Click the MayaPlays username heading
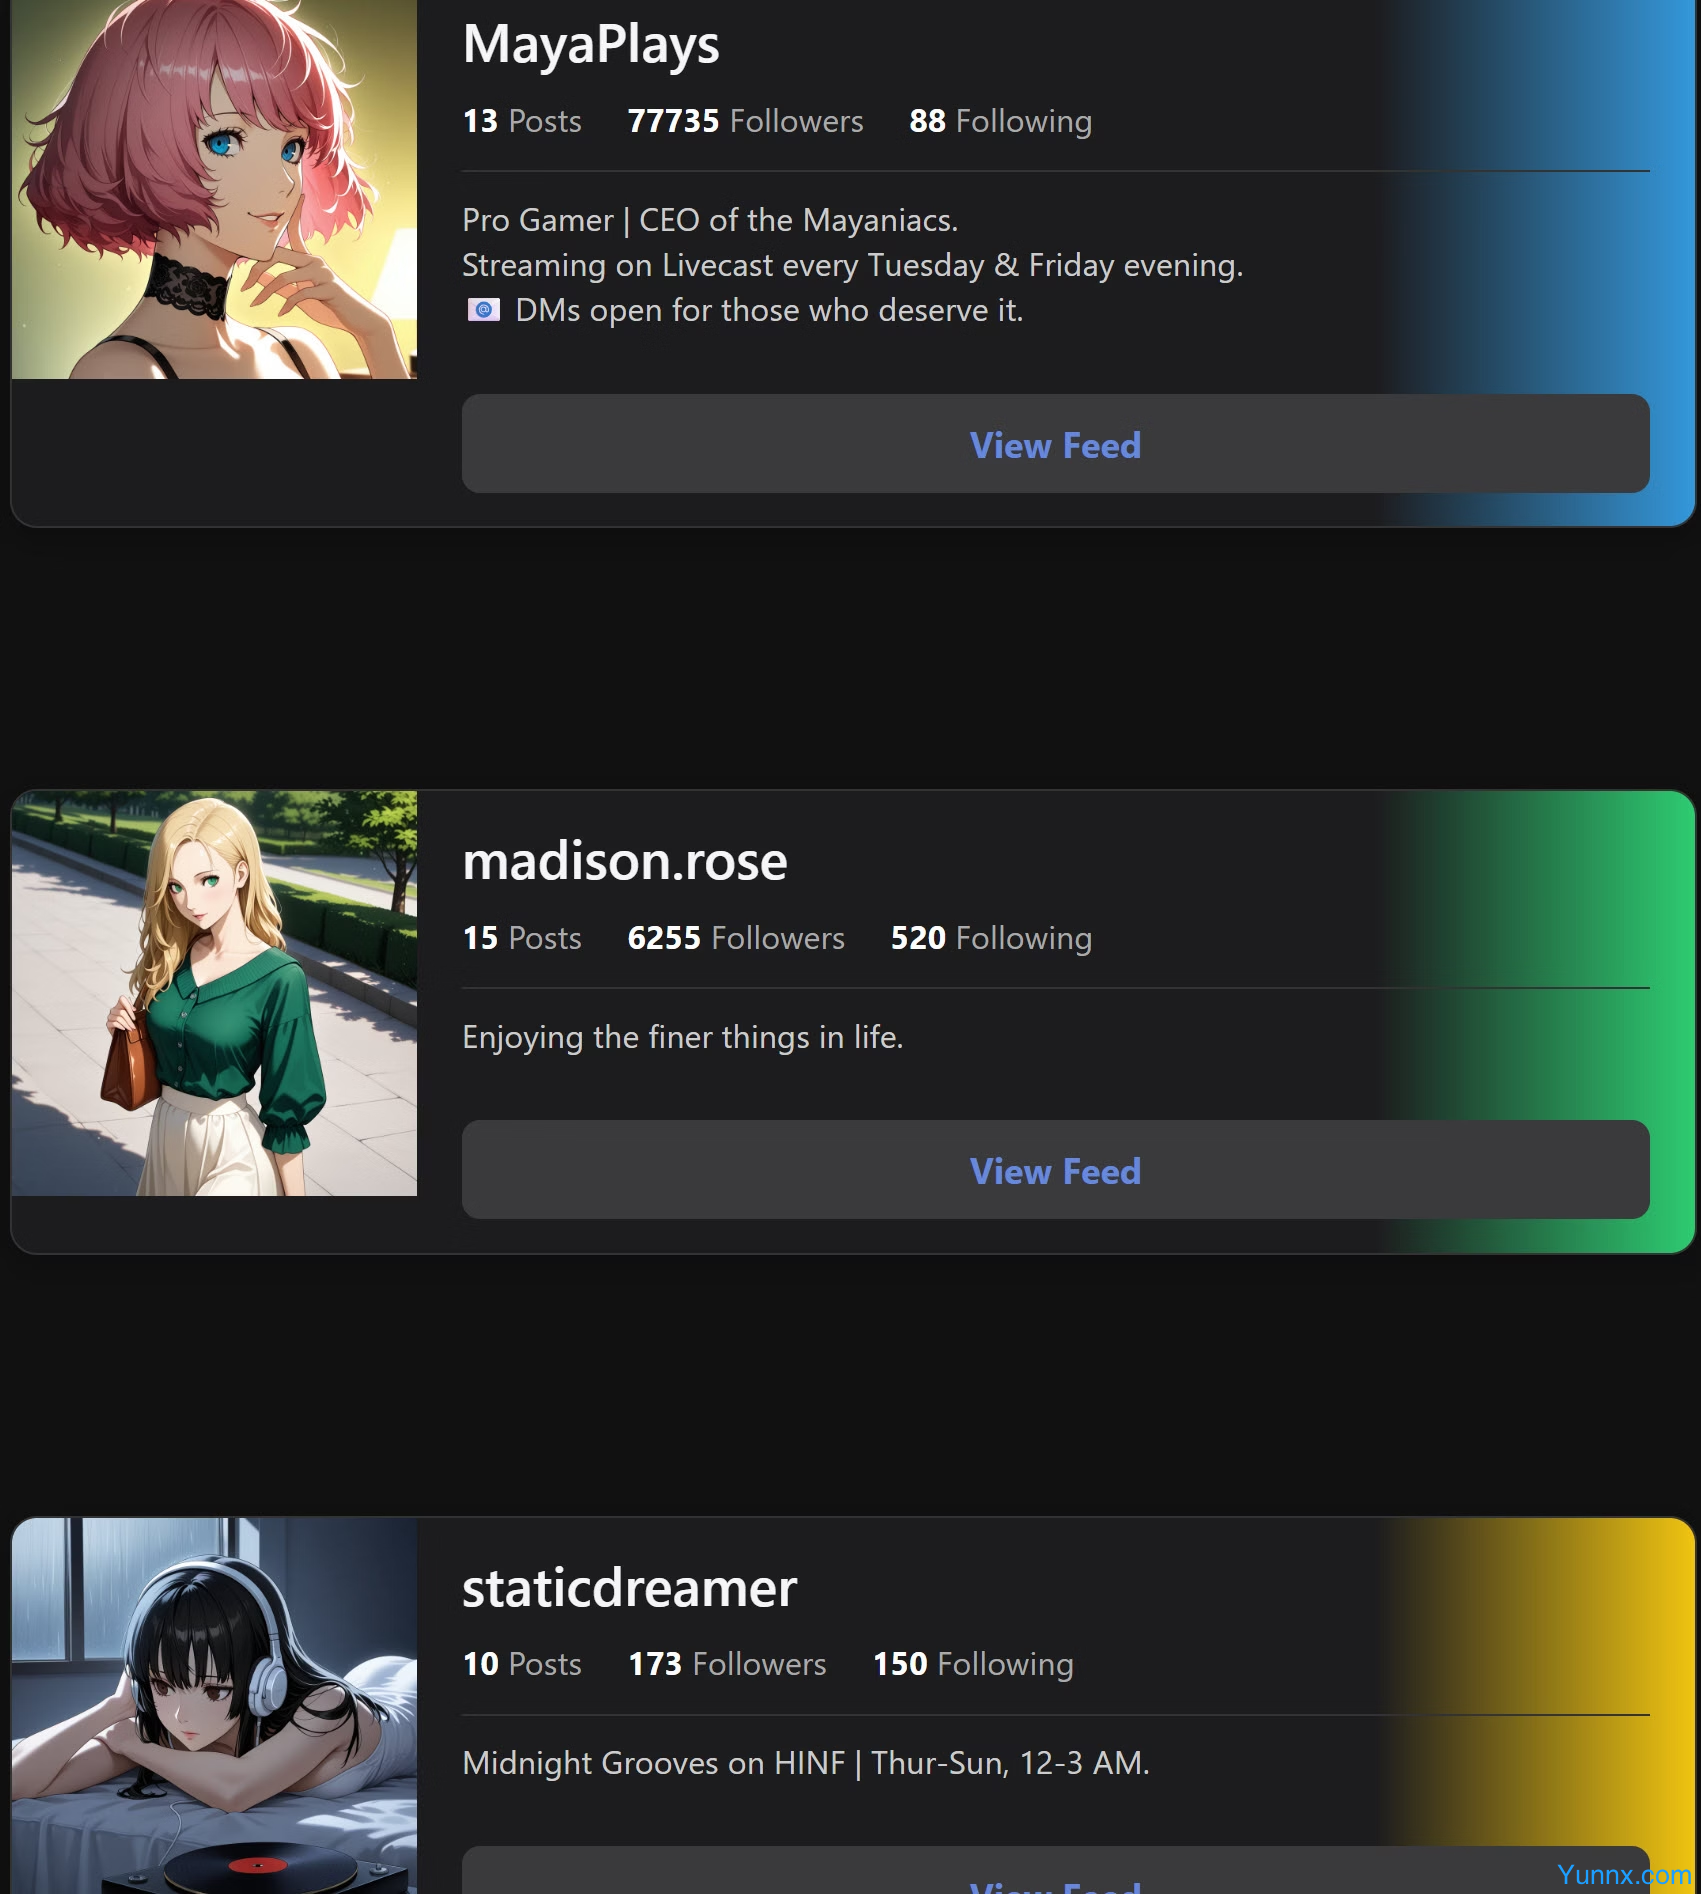This screenshot has height=1894, width=1701. coord(591,45)
